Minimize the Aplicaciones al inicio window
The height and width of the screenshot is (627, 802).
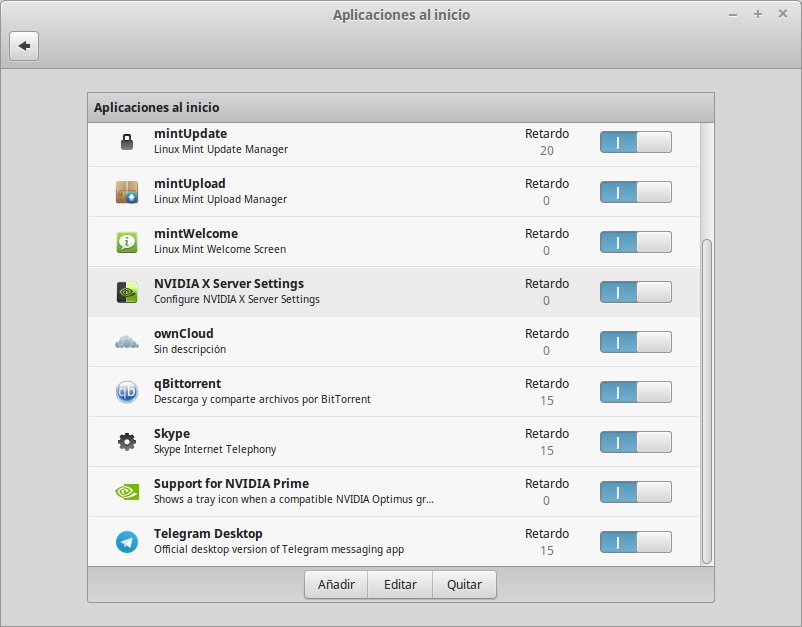[733, 15]
